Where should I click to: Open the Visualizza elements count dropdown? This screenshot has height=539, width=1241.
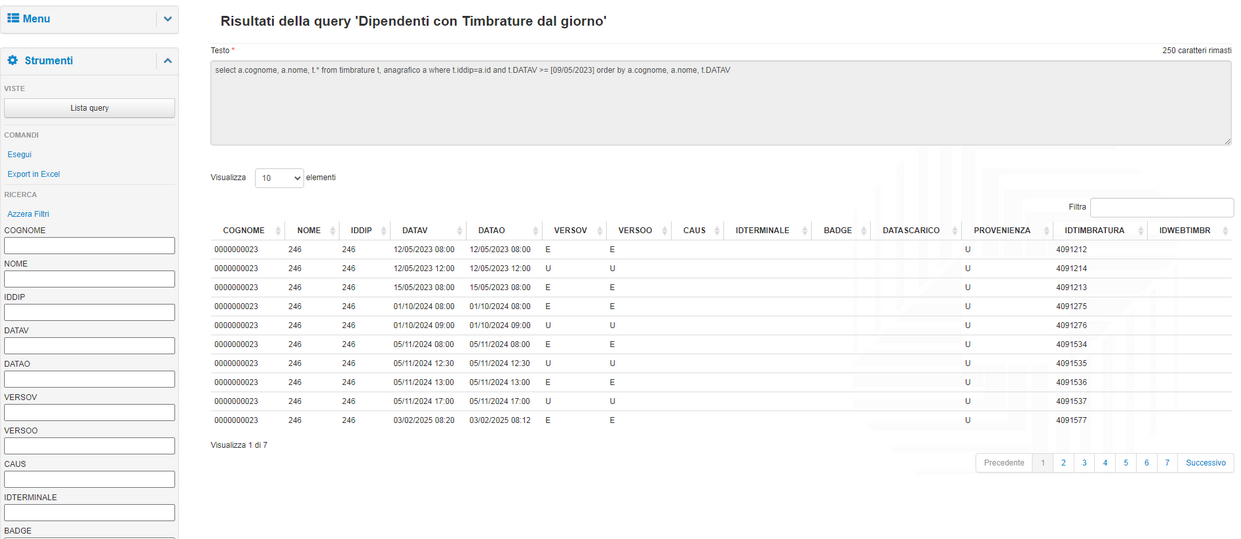[x=279, y=178]
